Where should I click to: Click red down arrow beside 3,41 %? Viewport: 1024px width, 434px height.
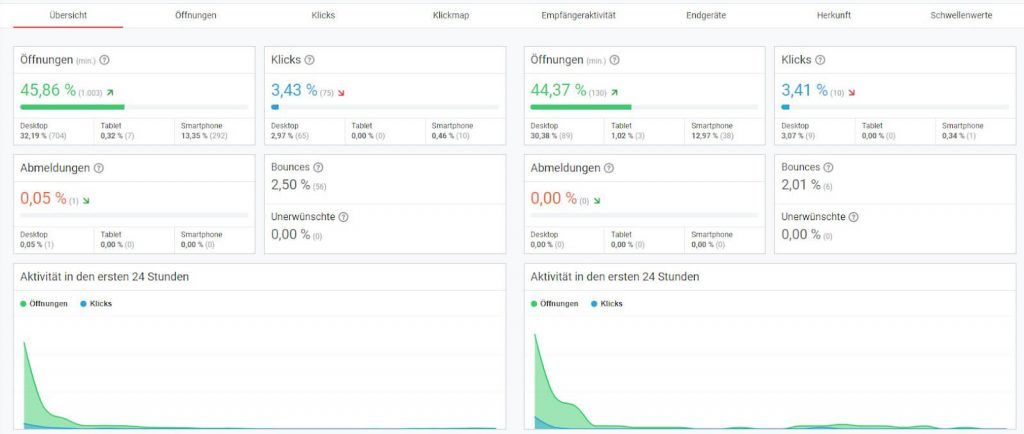click(852, 93)
